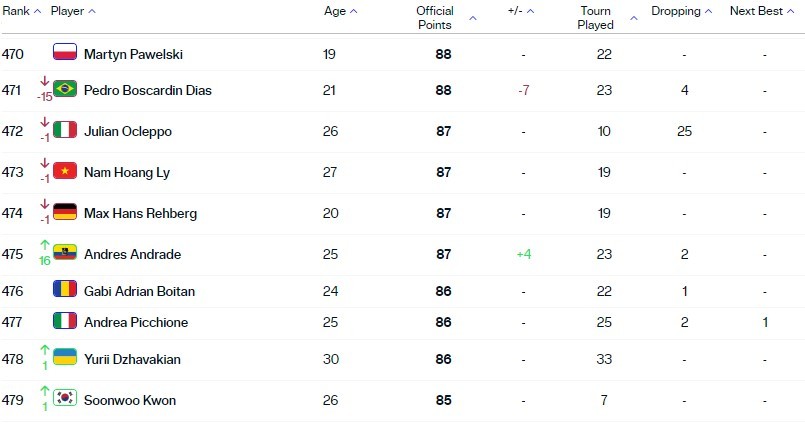Click the Germany flag beside Max Hans Rehberg
This screenshot has height=424, width=805.
click(x=65, y=211)
